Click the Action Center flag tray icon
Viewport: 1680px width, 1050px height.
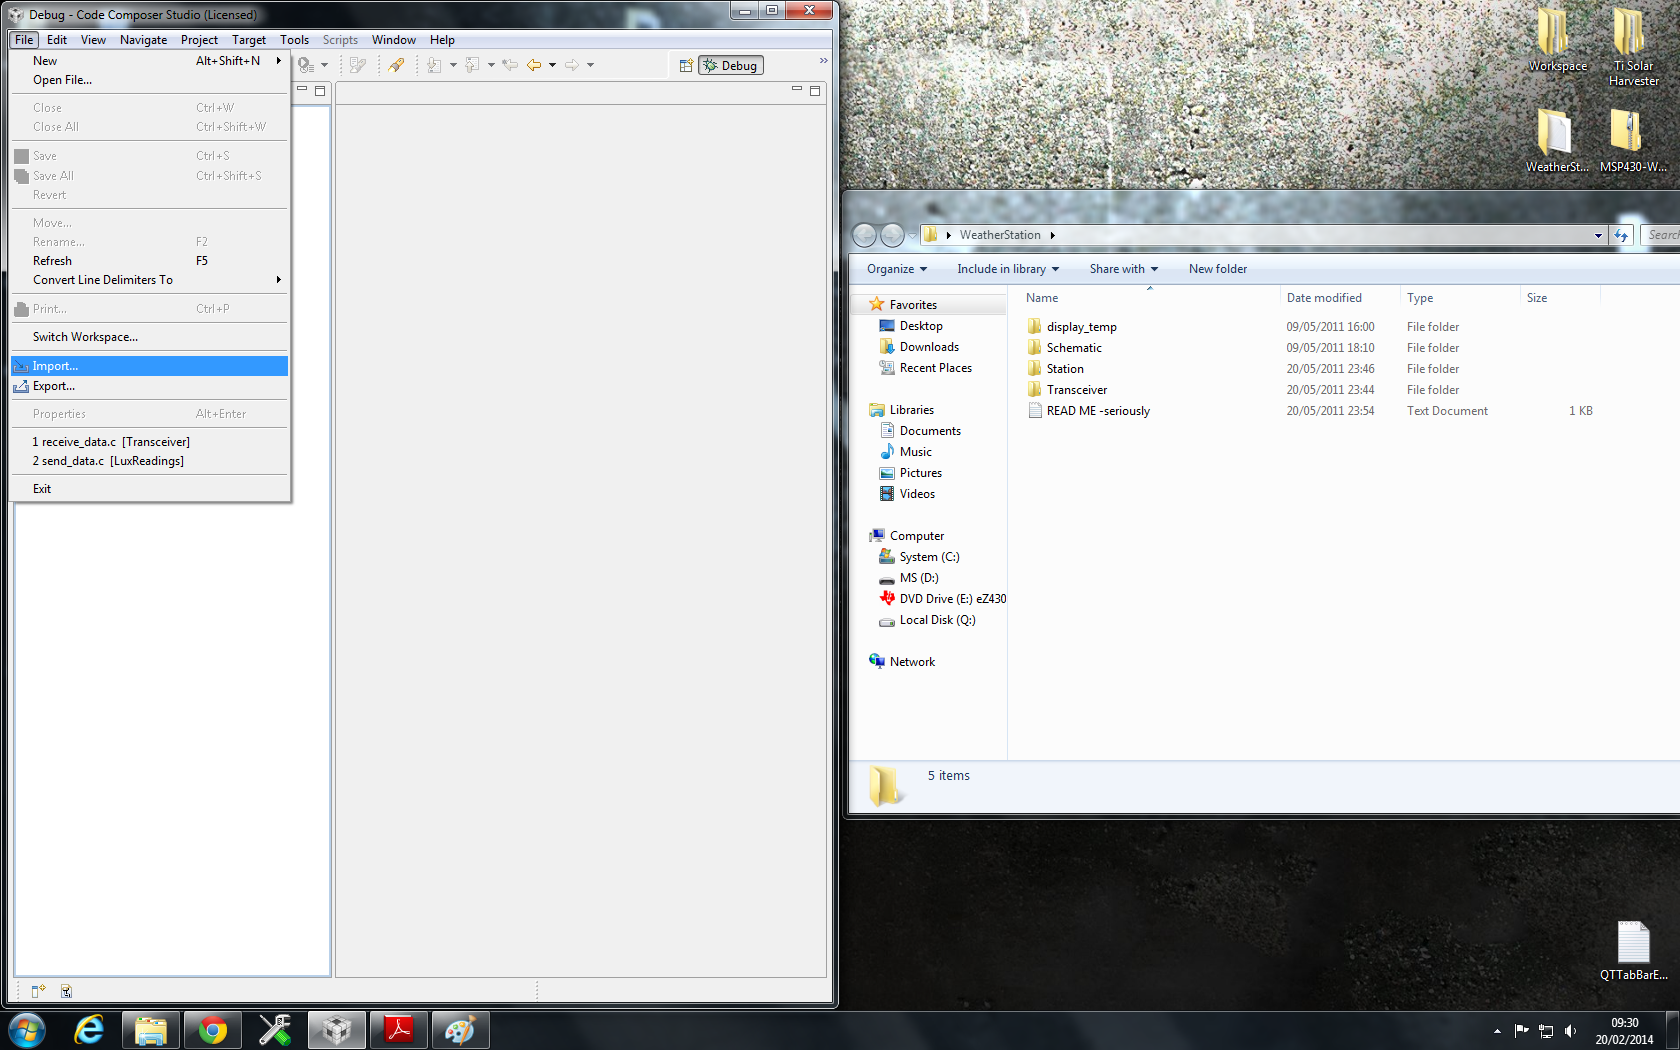[x=1521, y=1031]
